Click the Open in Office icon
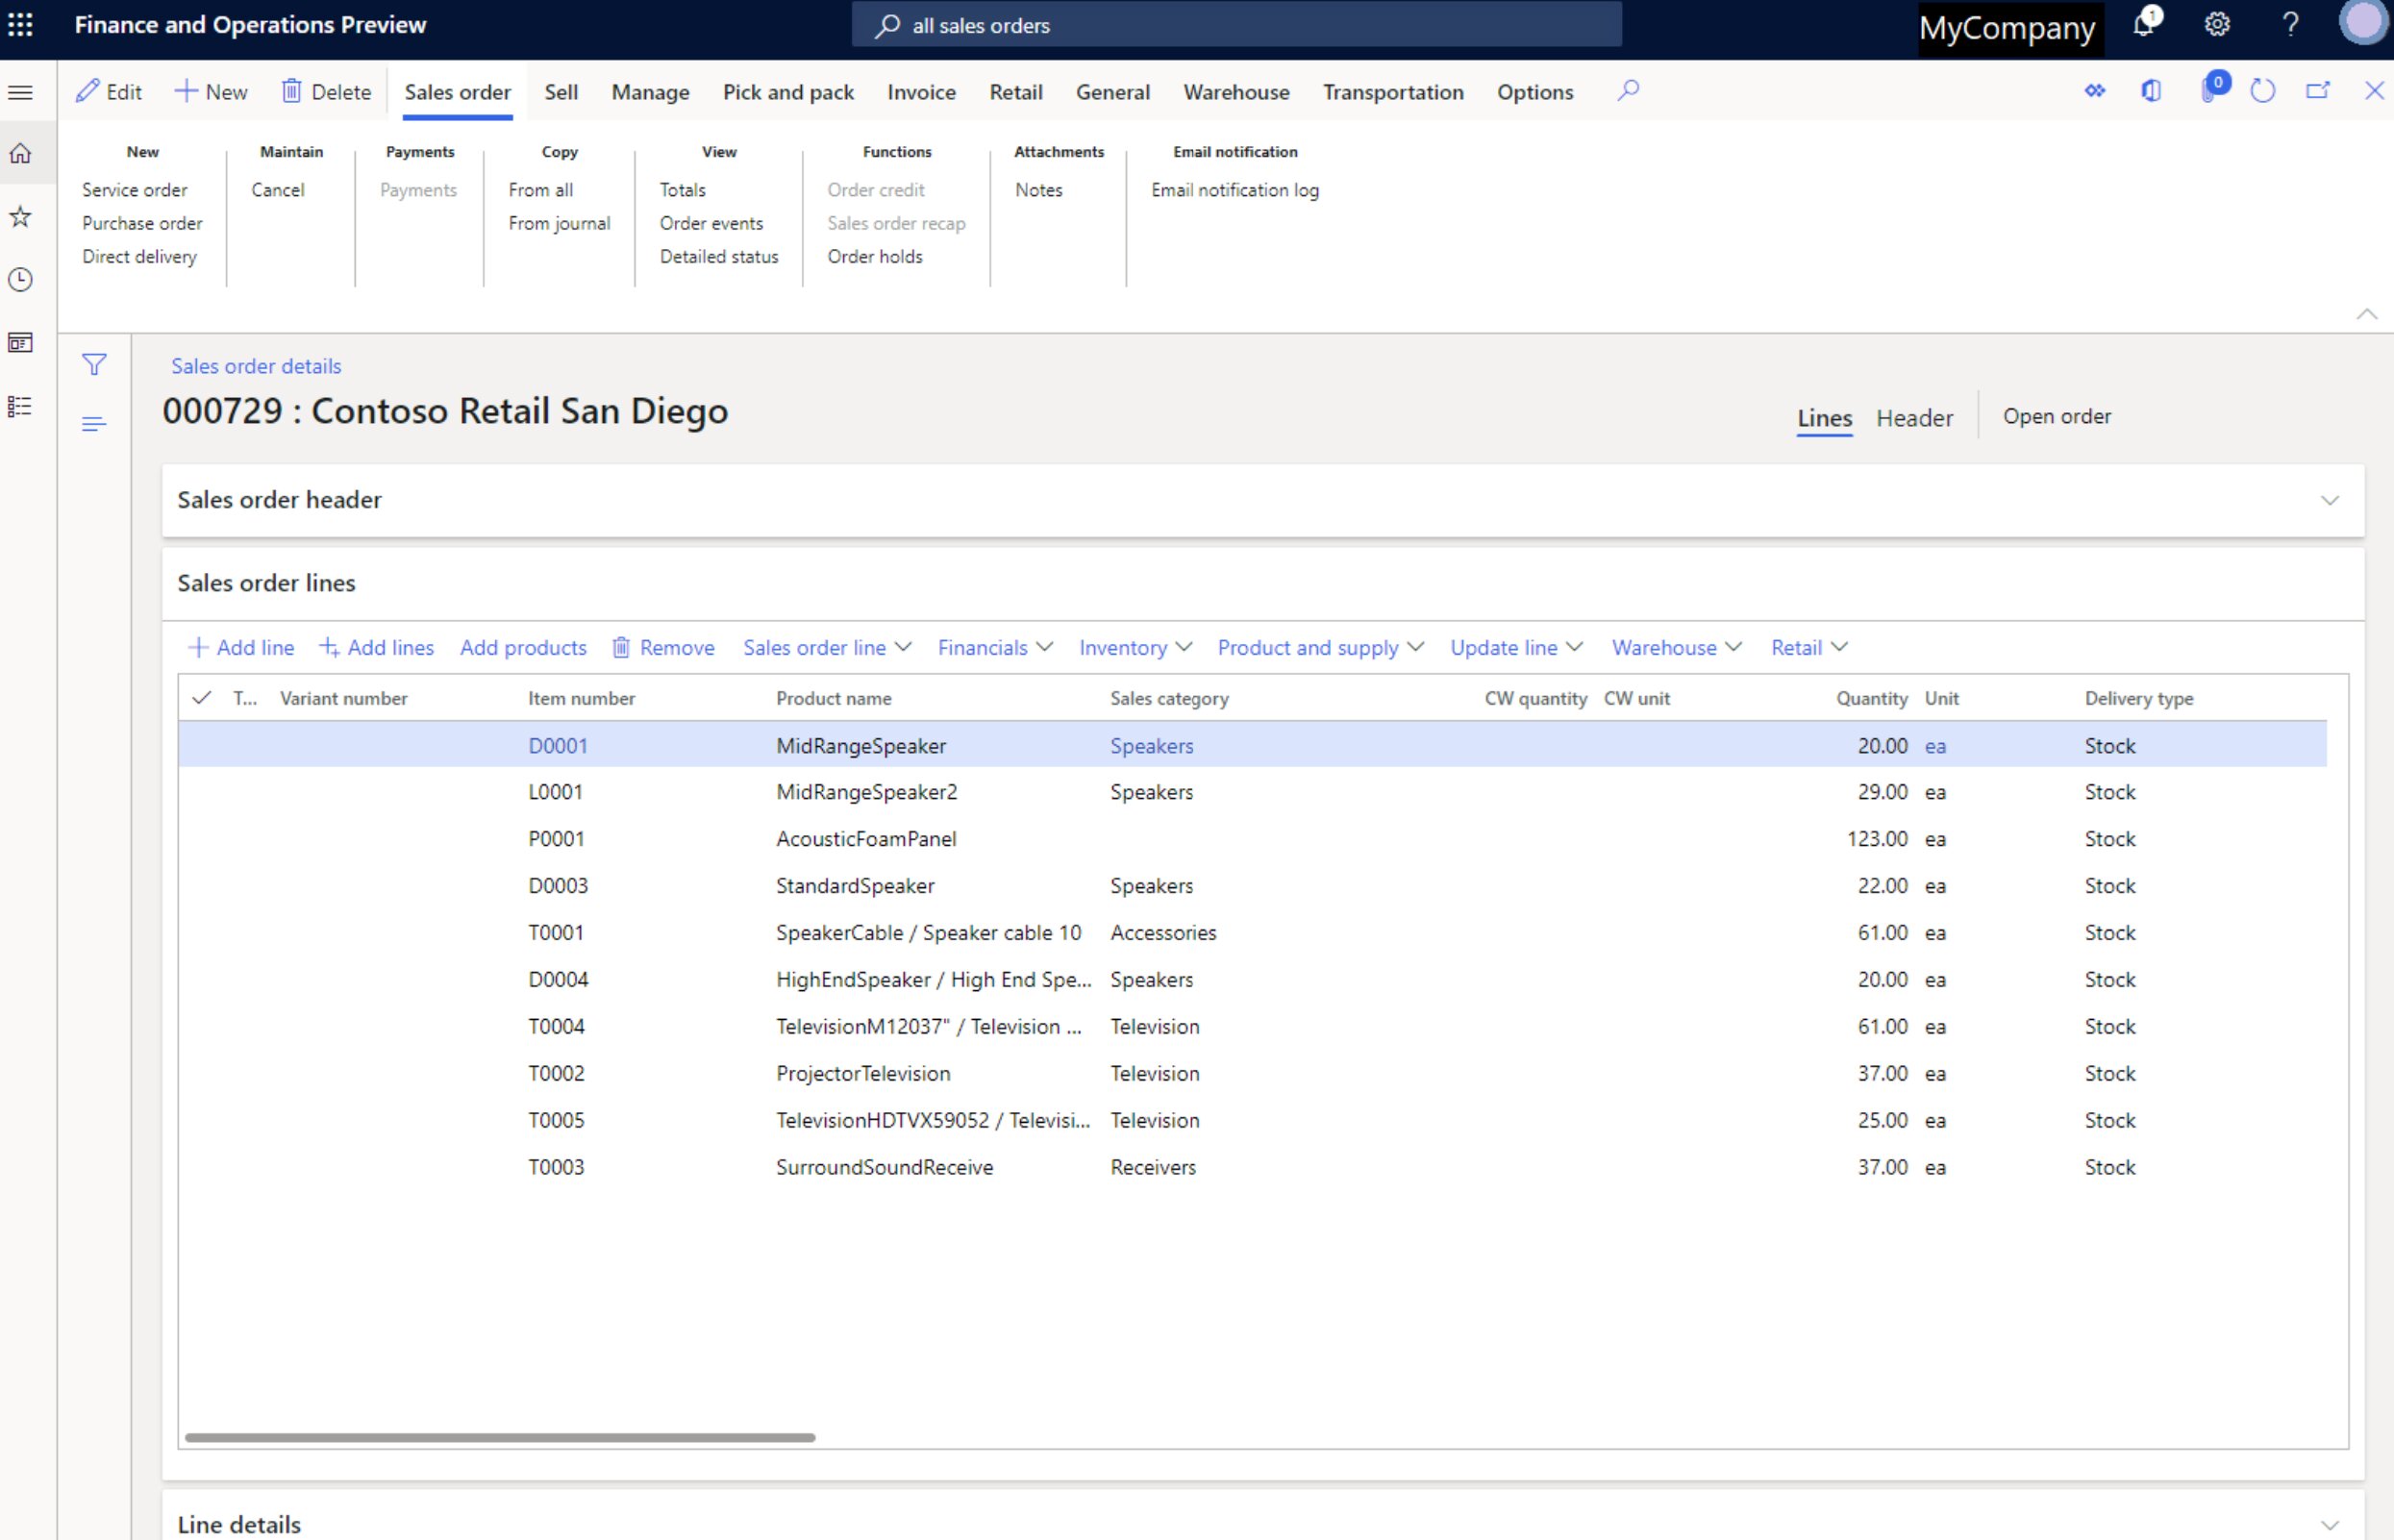 coord(2151,91)
